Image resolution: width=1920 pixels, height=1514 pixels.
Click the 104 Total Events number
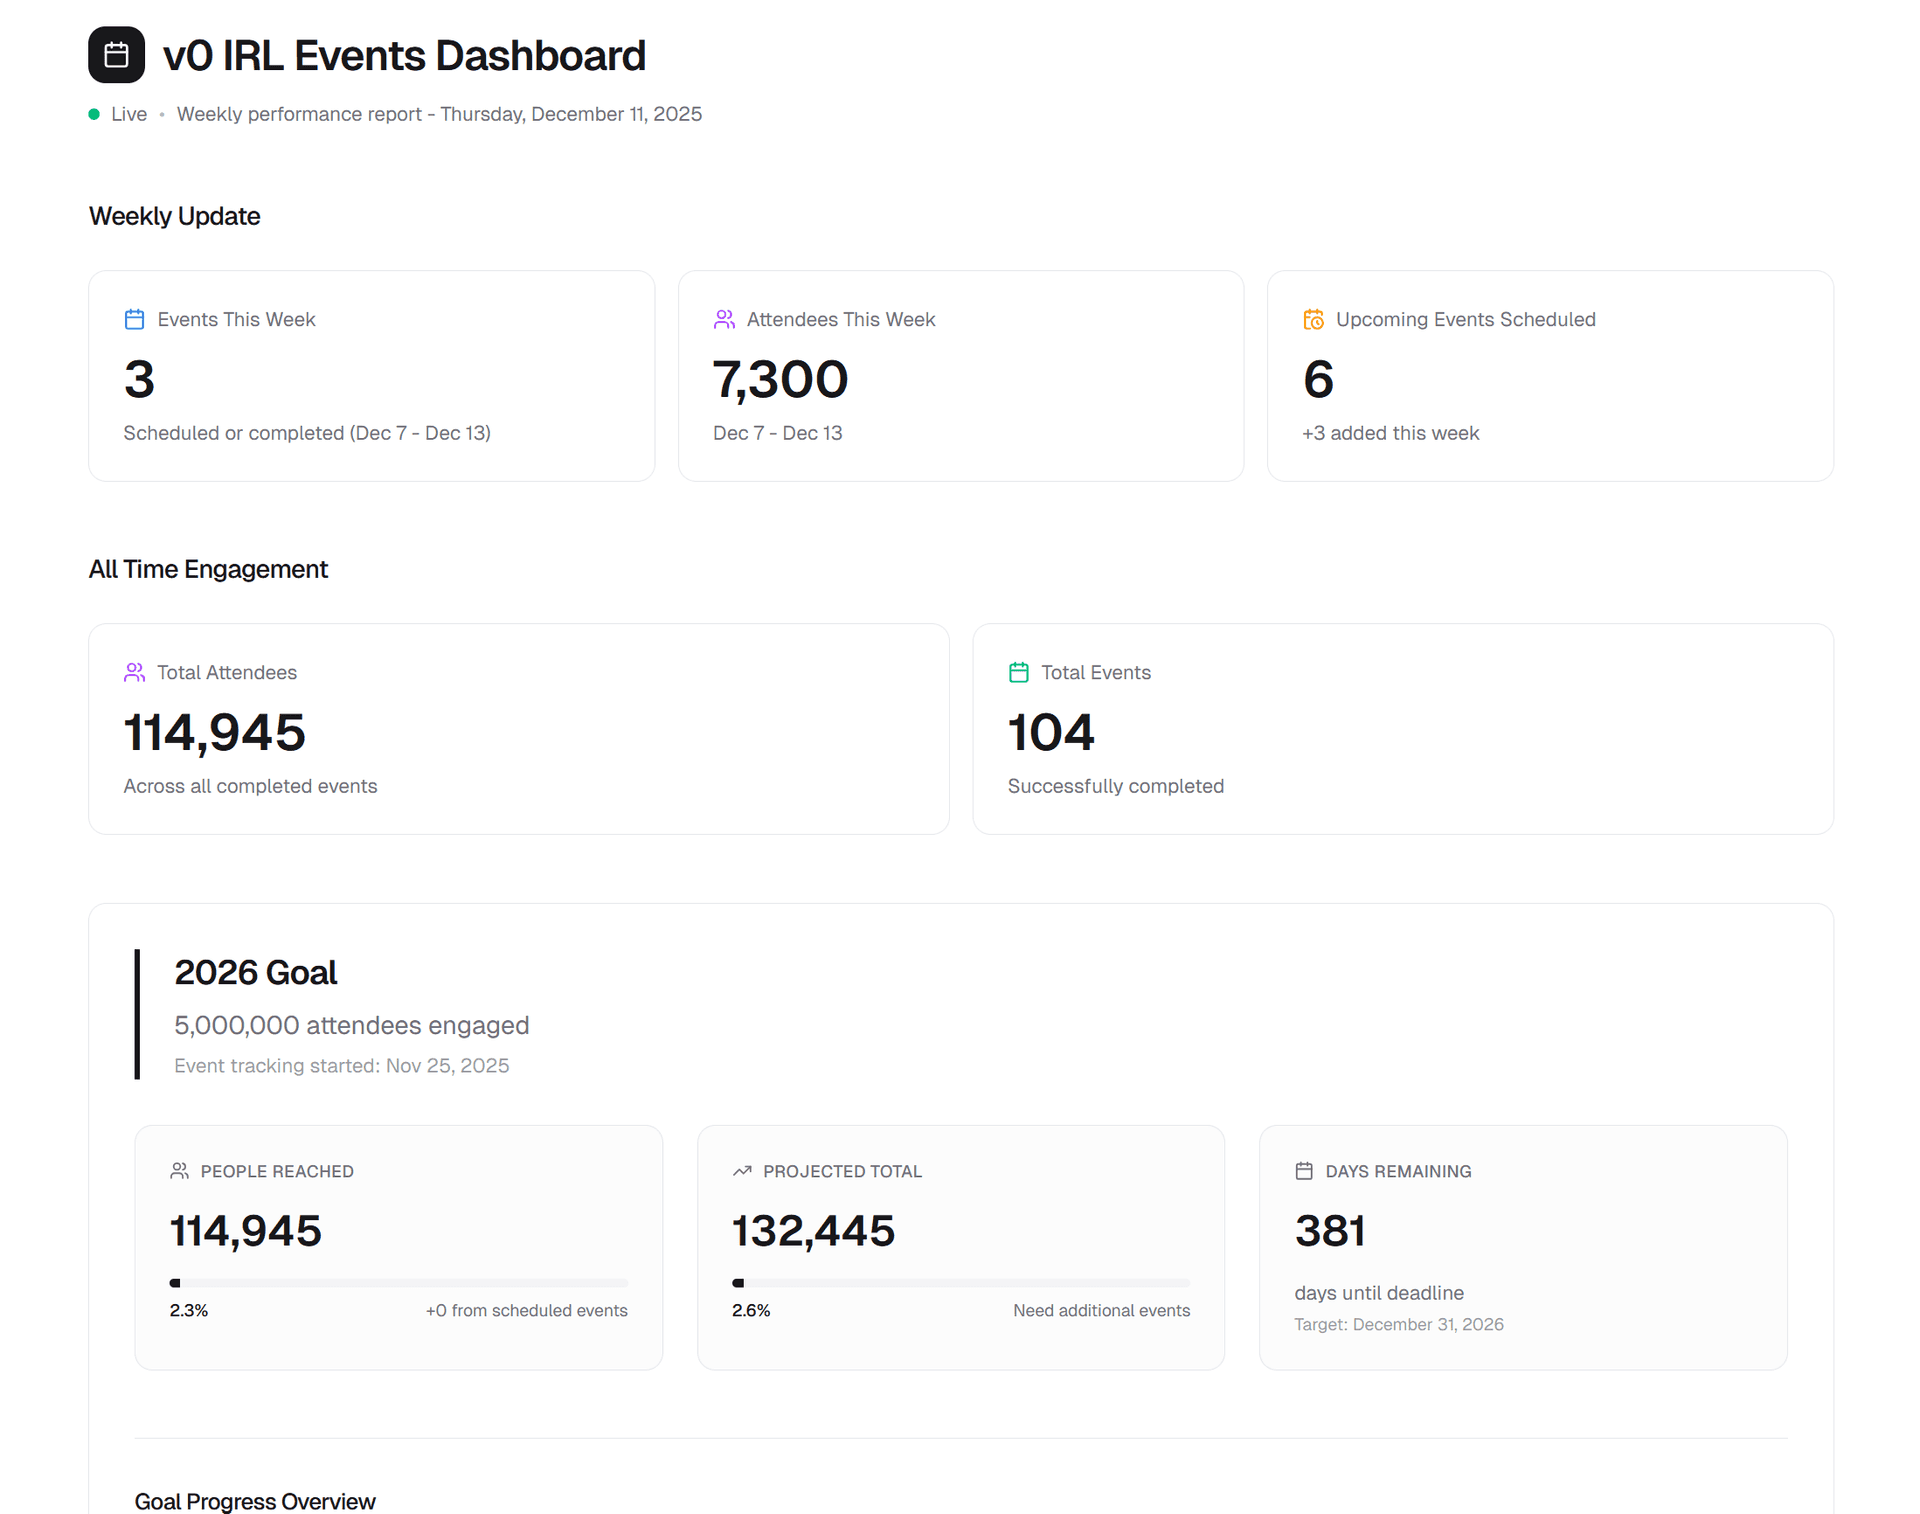click(1051, 733)
